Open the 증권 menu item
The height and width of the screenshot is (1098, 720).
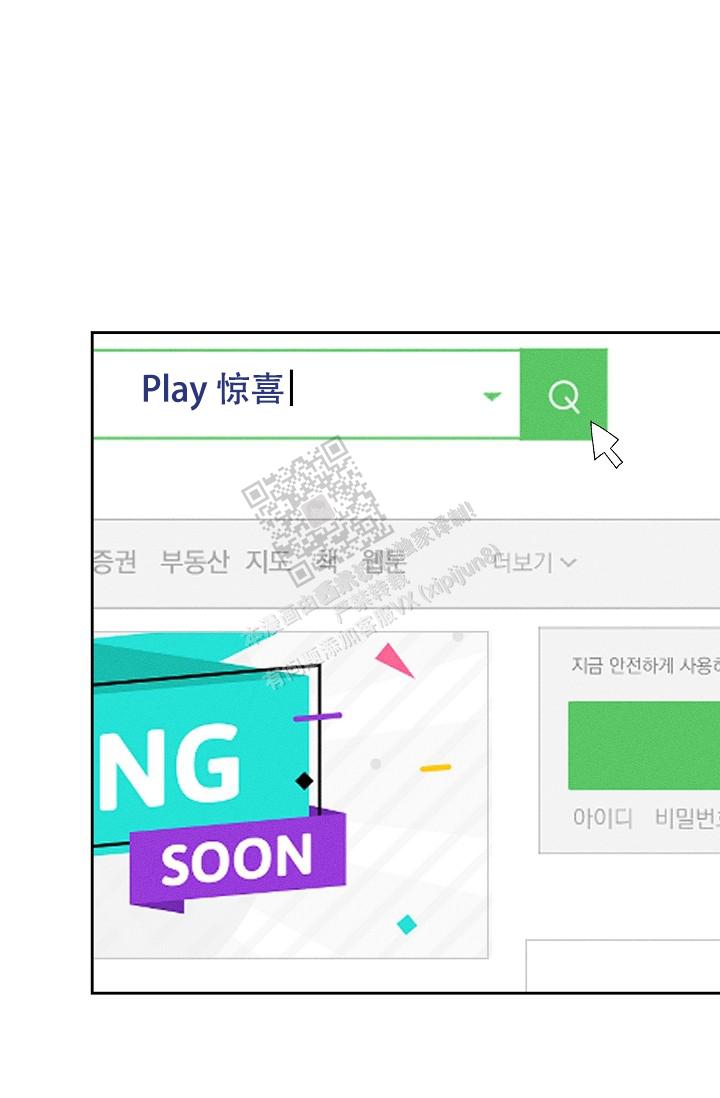tap(115, 562)
